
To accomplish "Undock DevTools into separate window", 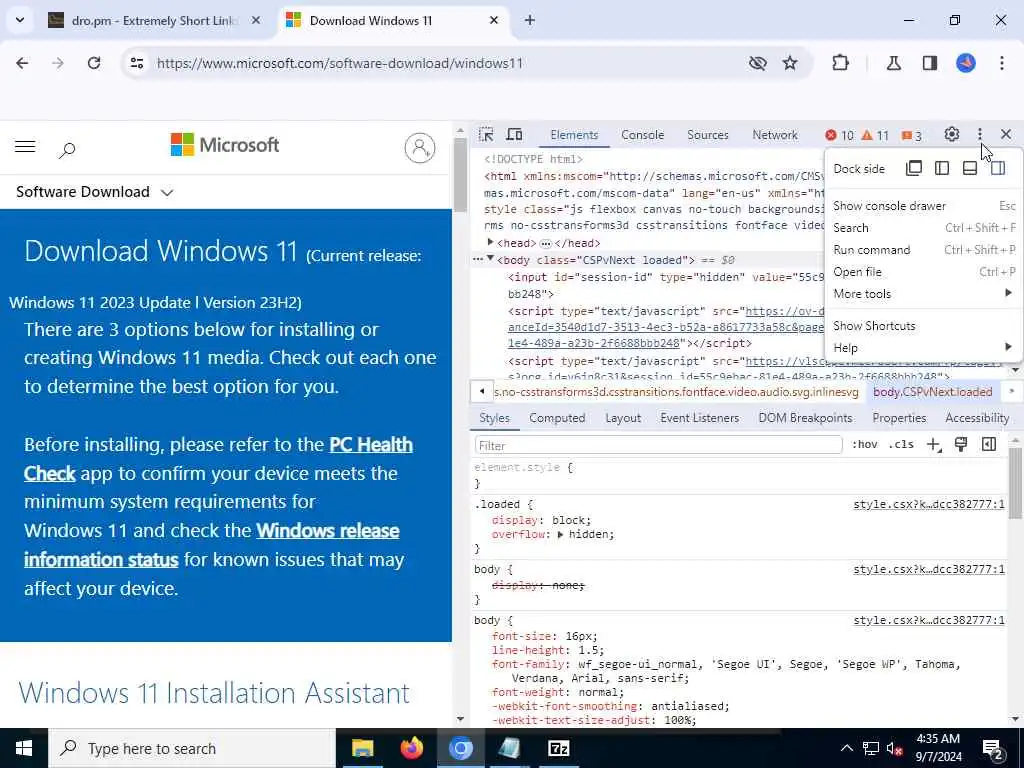I will tap(914, 168).
